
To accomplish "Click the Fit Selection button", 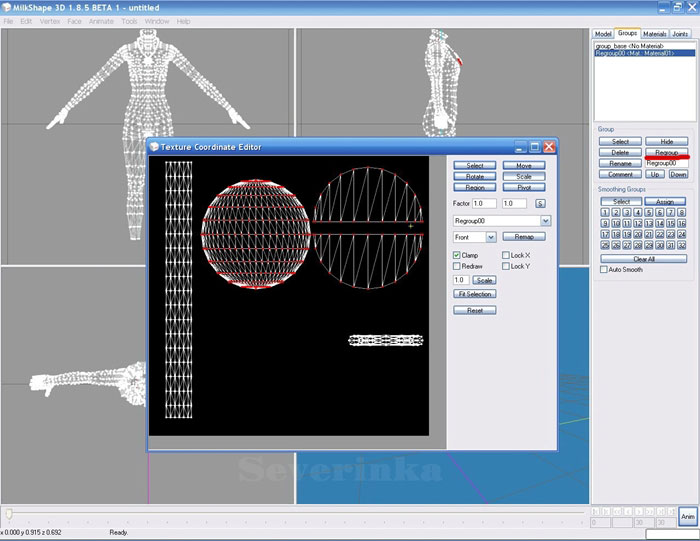I will 474,294.
